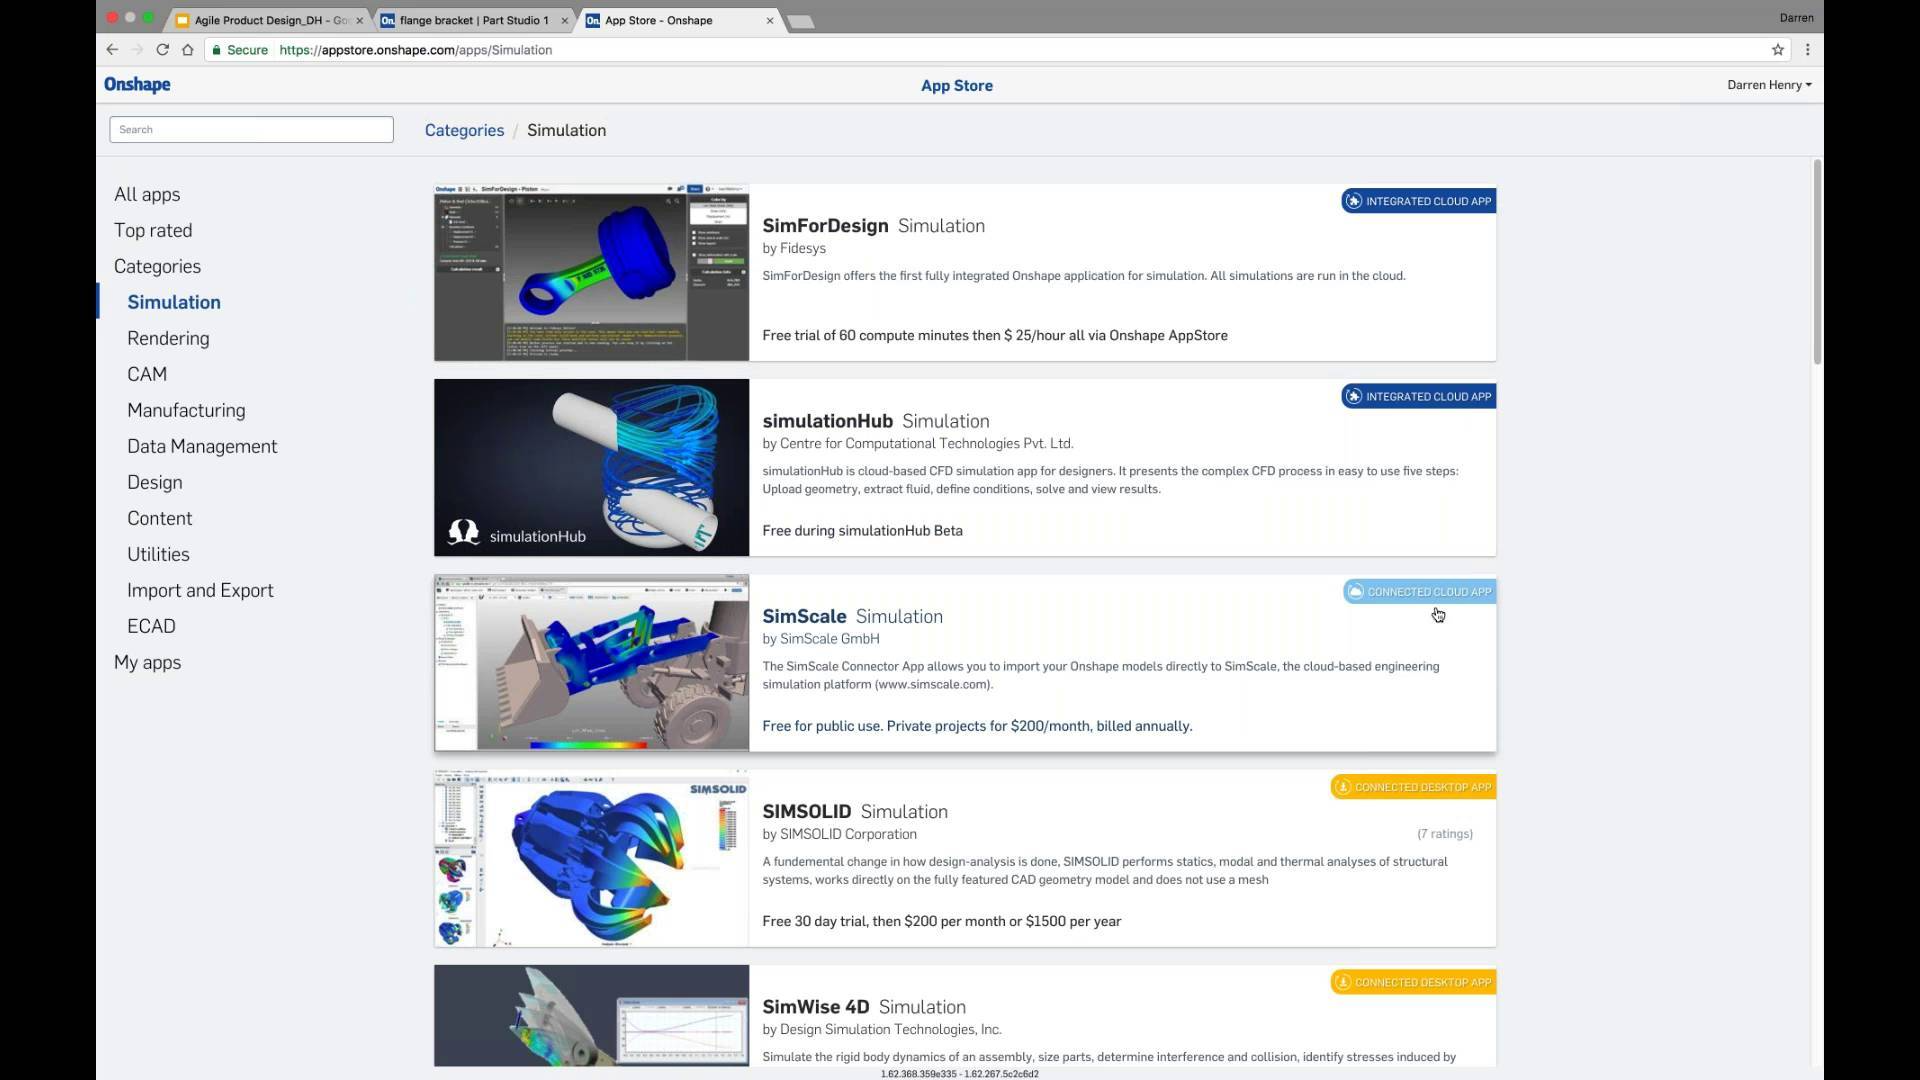
Task: Click the SIMSOLID title link
Action: 806,812
